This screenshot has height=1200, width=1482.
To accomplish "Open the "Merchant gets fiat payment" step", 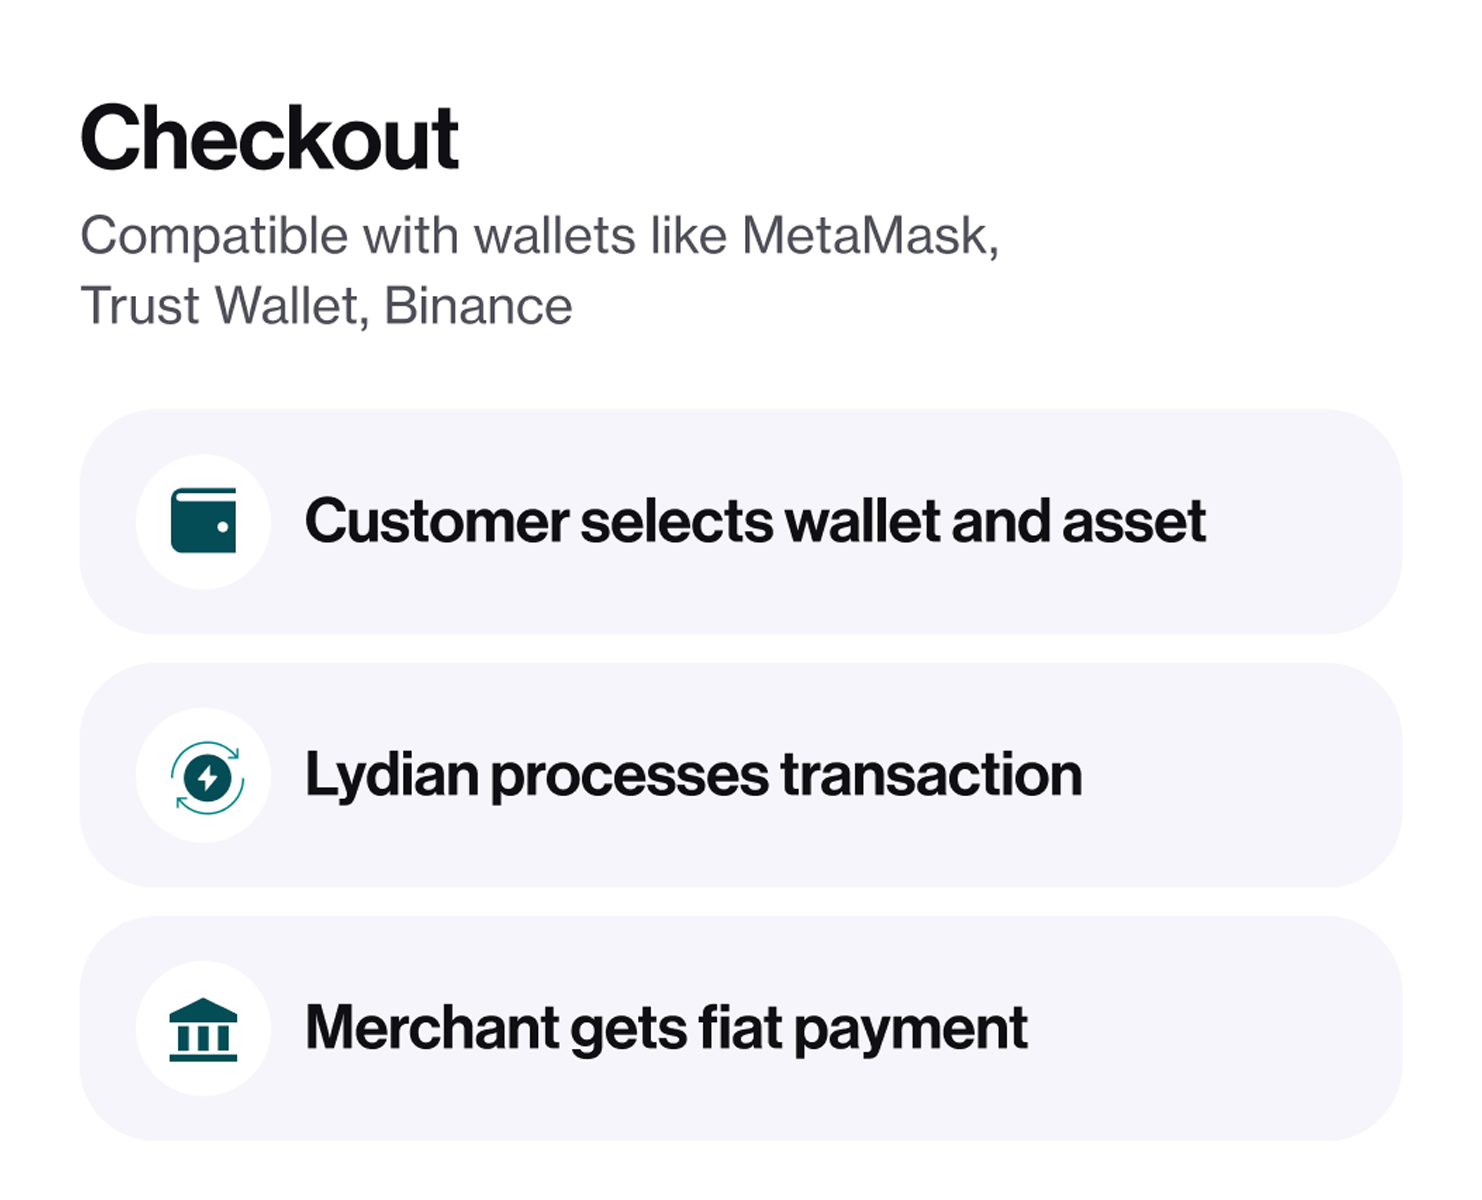I will click(741, 1029).
